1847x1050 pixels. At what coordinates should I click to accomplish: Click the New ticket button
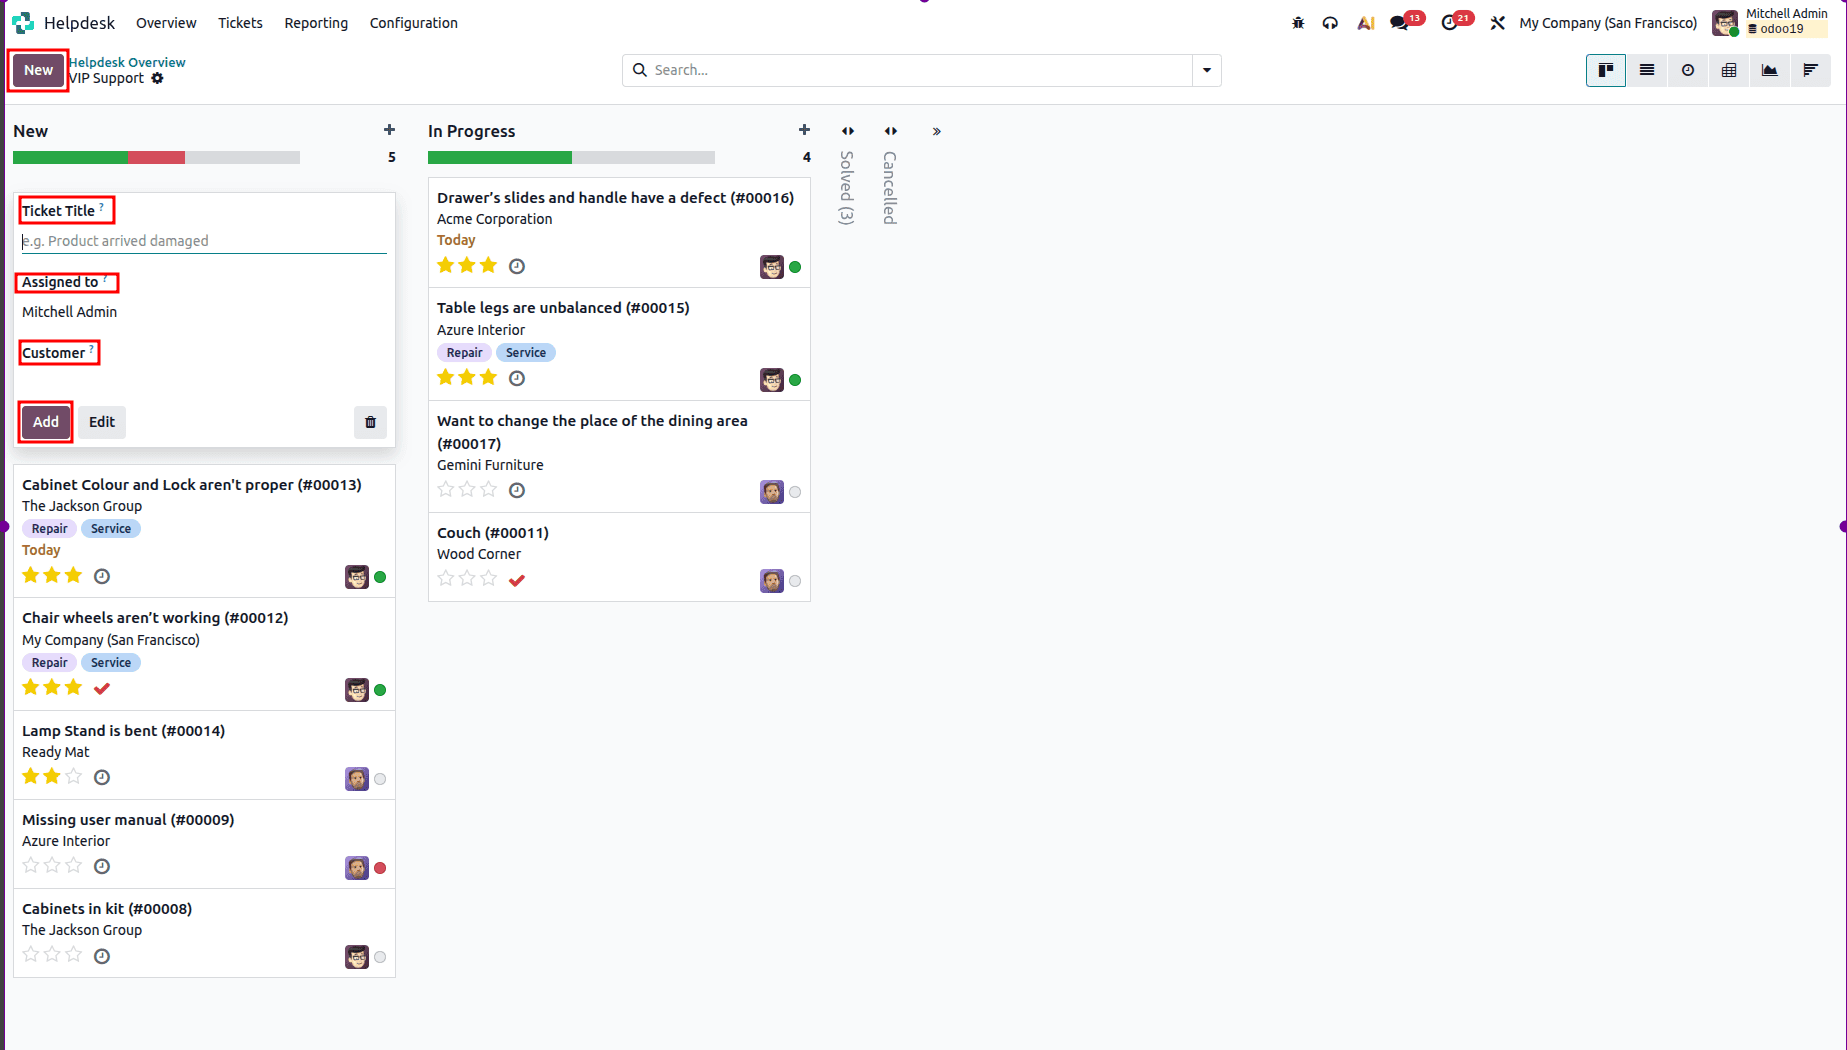39,70
